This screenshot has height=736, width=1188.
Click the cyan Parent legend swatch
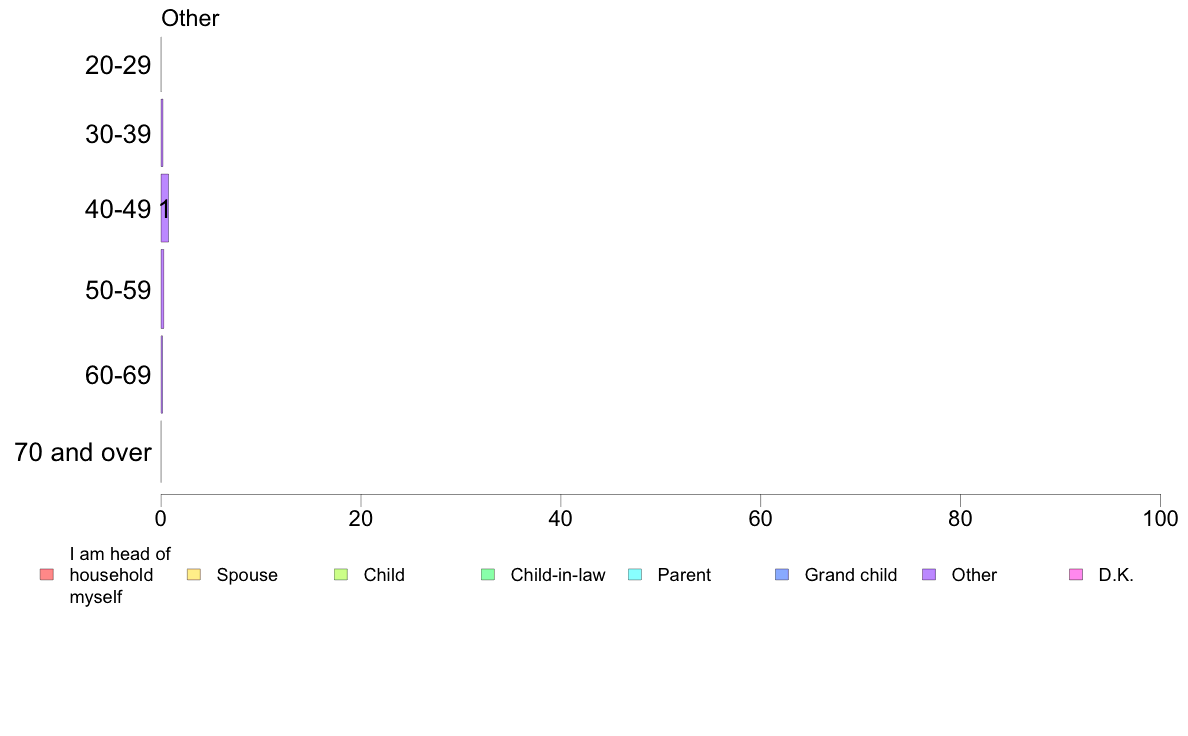(635, 575)
